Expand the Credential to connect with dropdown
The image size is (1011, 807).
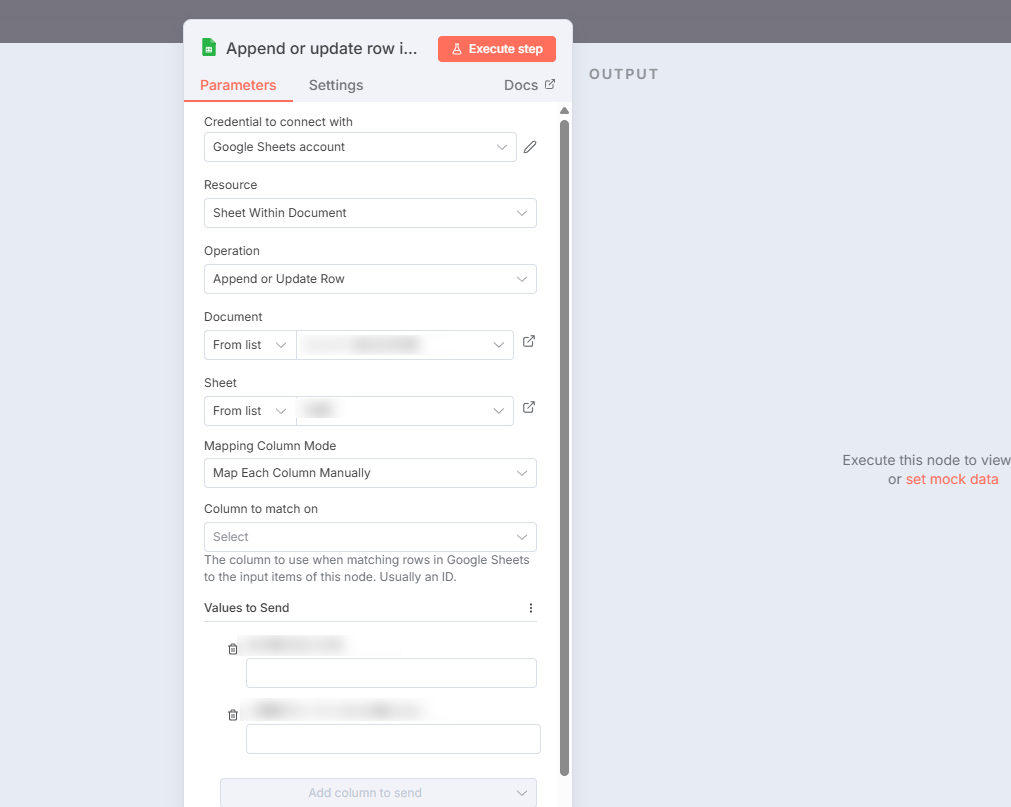pyautogui.click(x=360, y=147)
